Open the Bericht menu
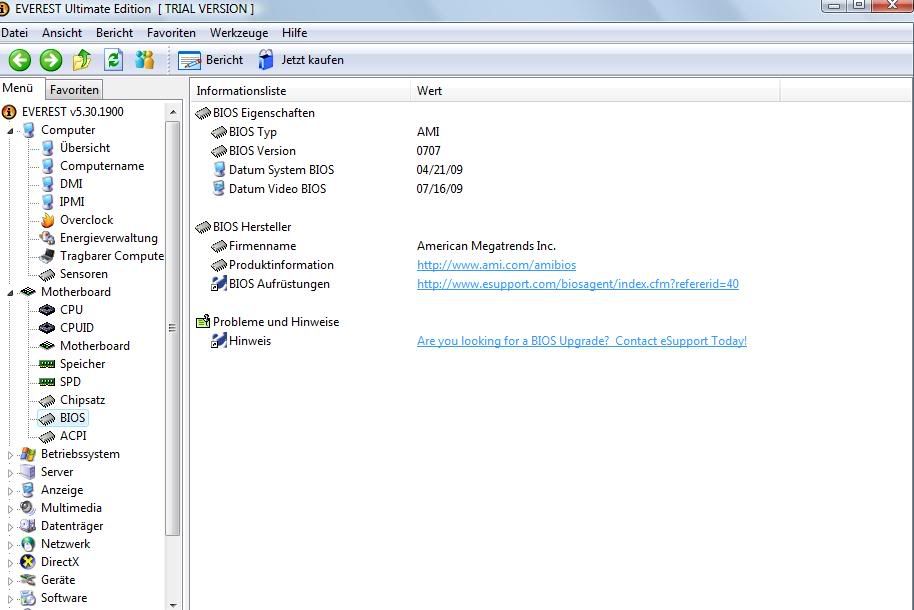The height and width of the screenshot is (610, 914). point(114,33)
